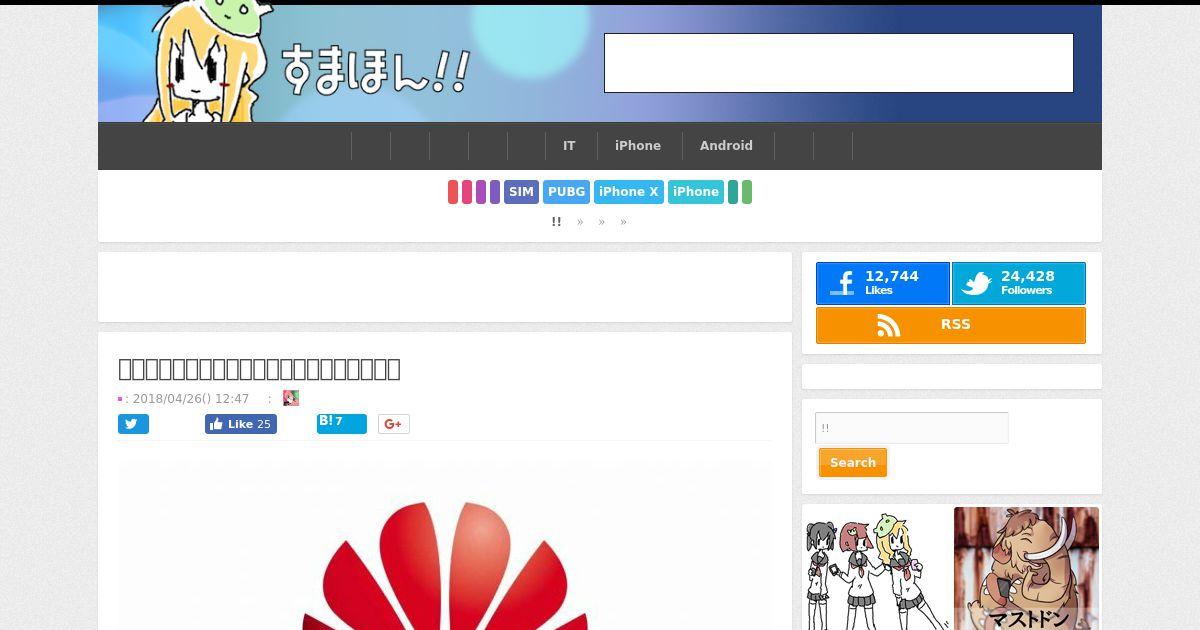
Task: Click the Huawei logo article image
Action: [x=445, y=545]
